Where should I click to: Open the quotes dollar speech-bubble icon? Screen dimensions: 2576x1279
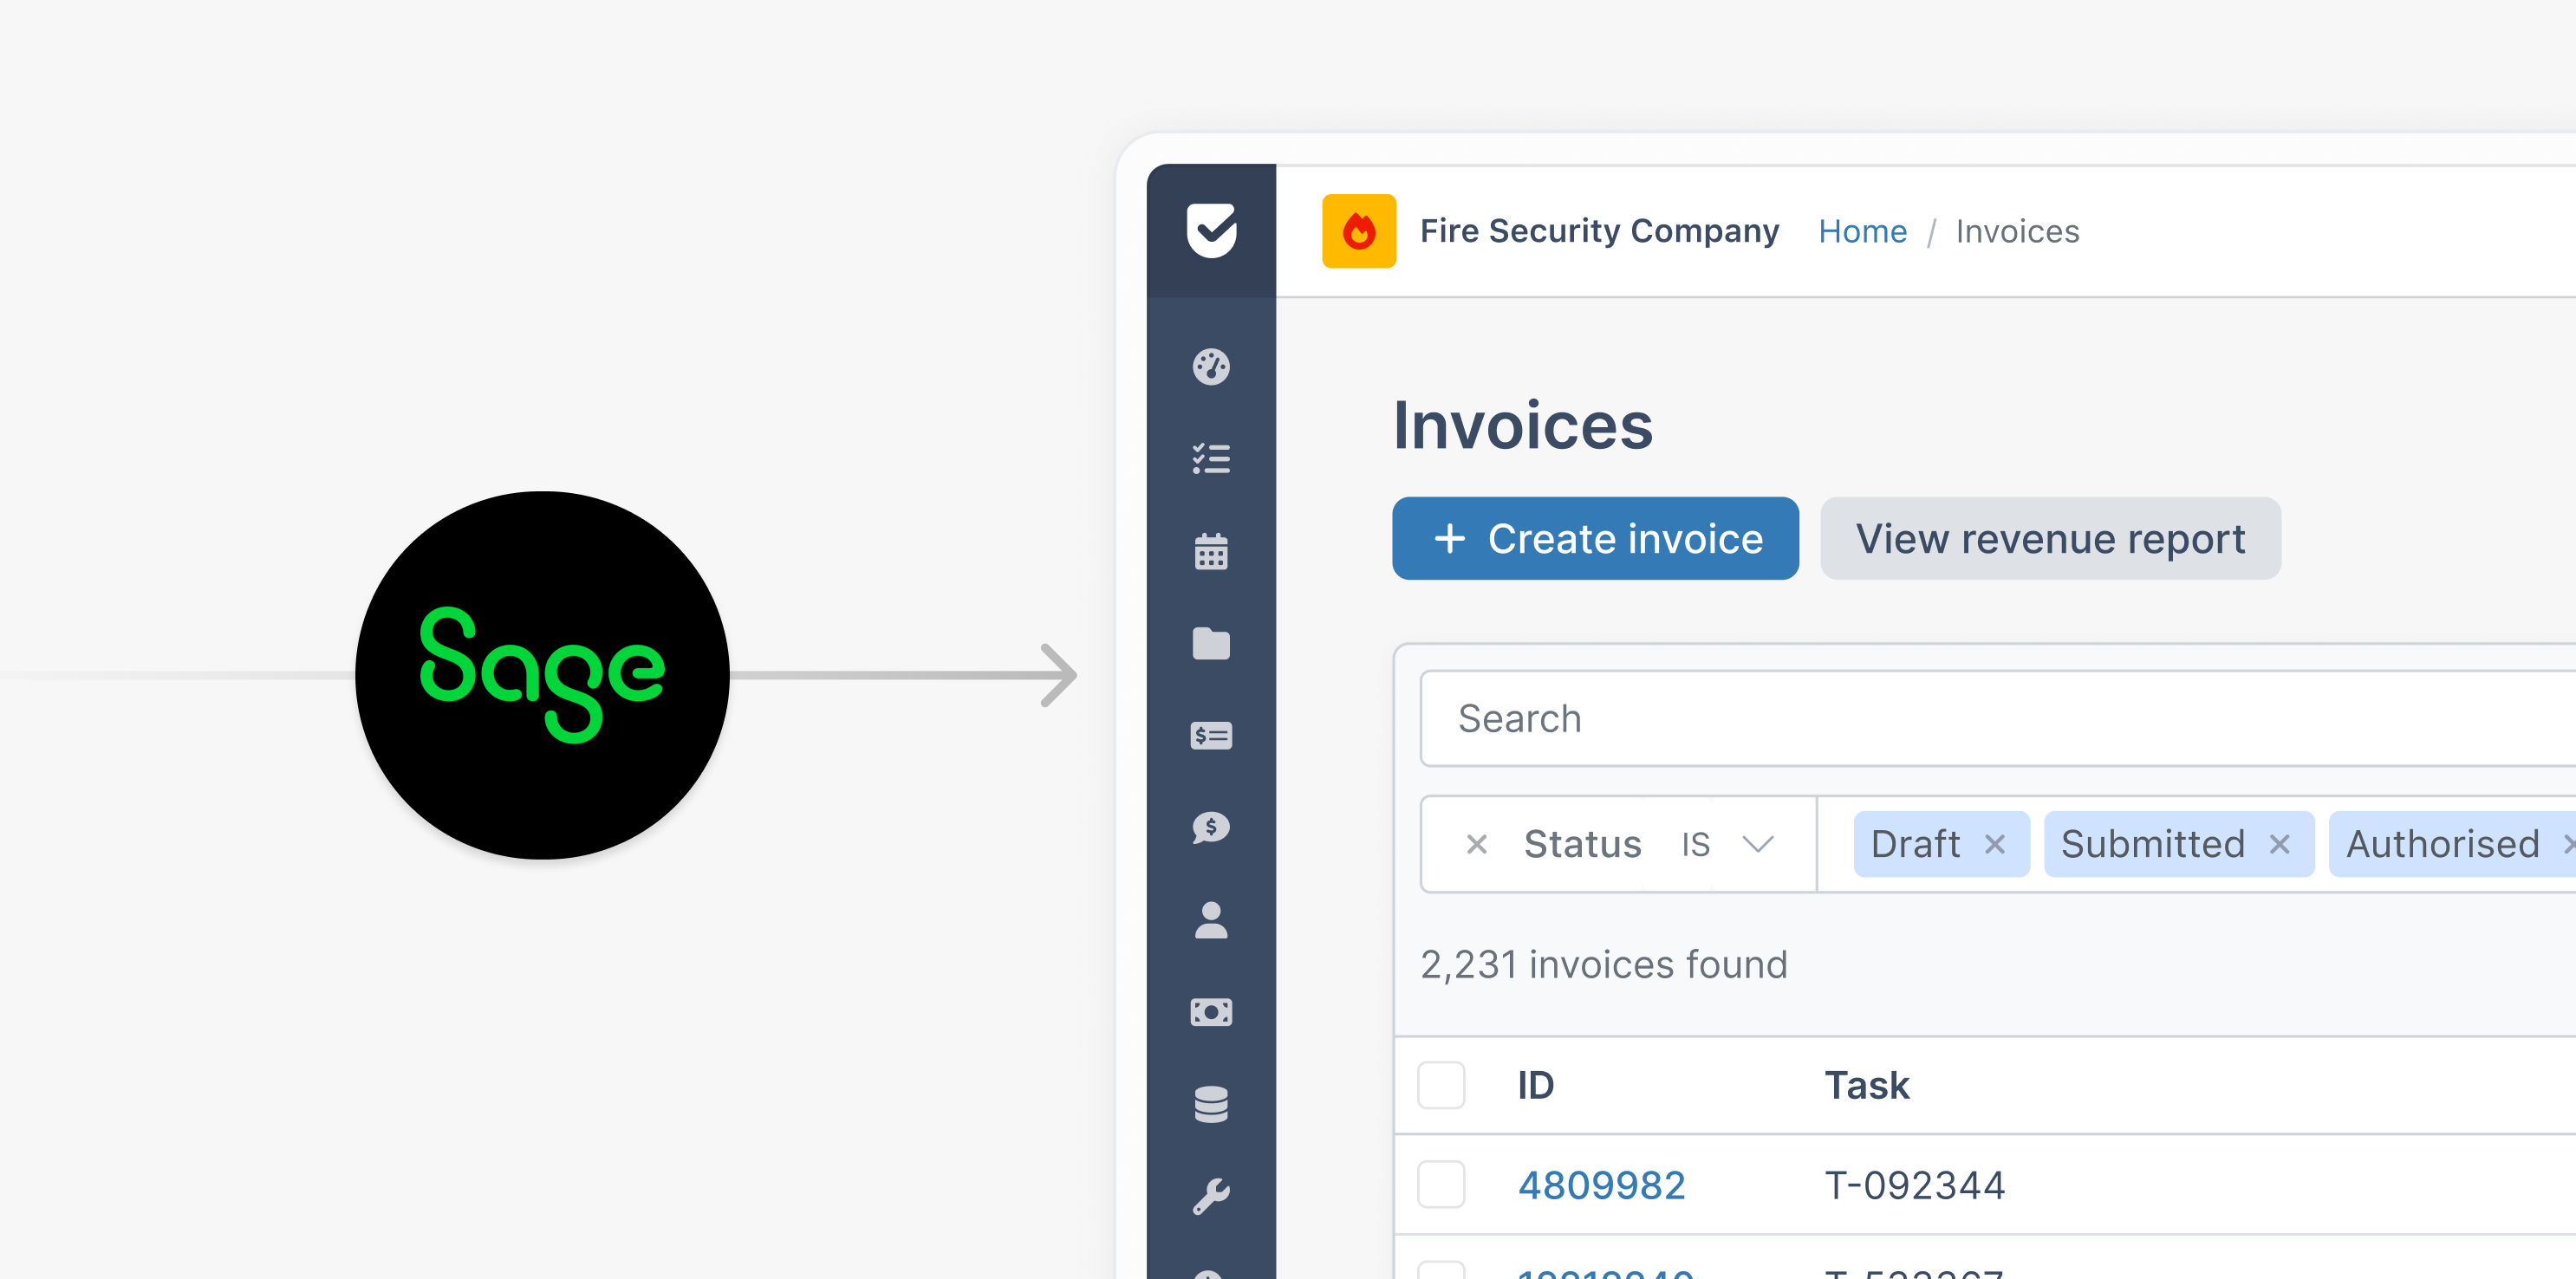pyautogui.click(x=1211, y=828)
